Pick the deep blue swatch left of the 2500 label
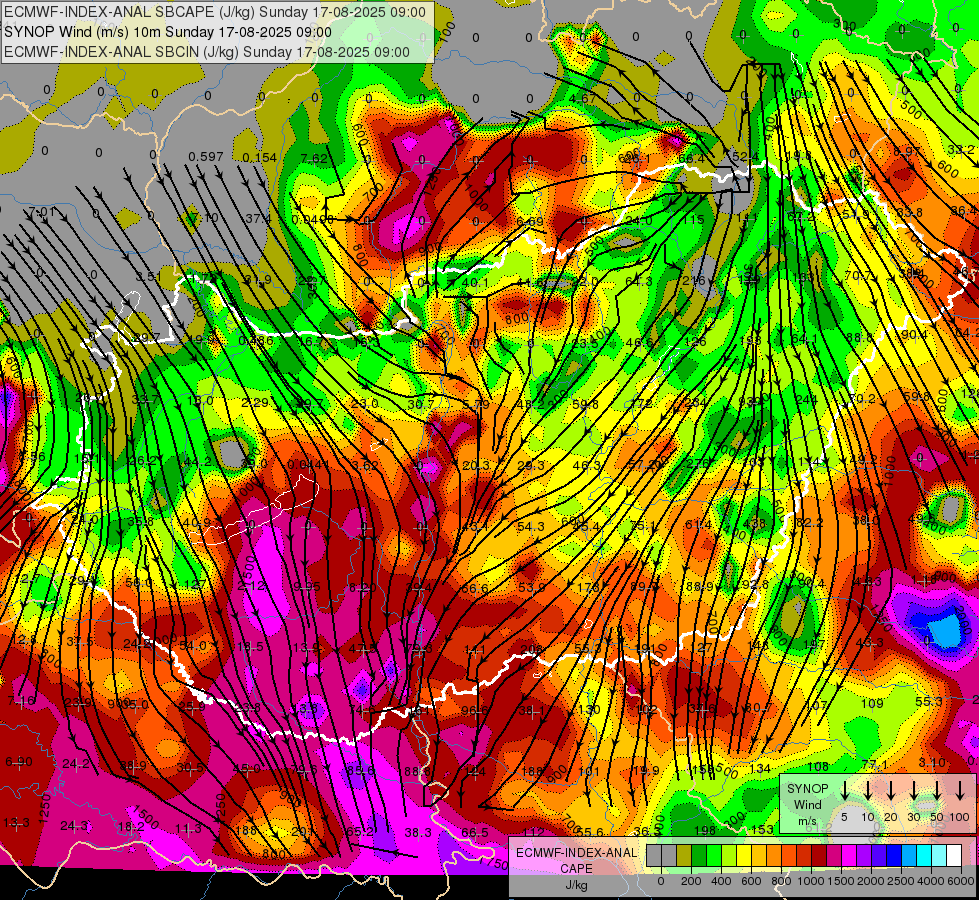This screenshot has height=900, width=979. (x=895, y=855)
